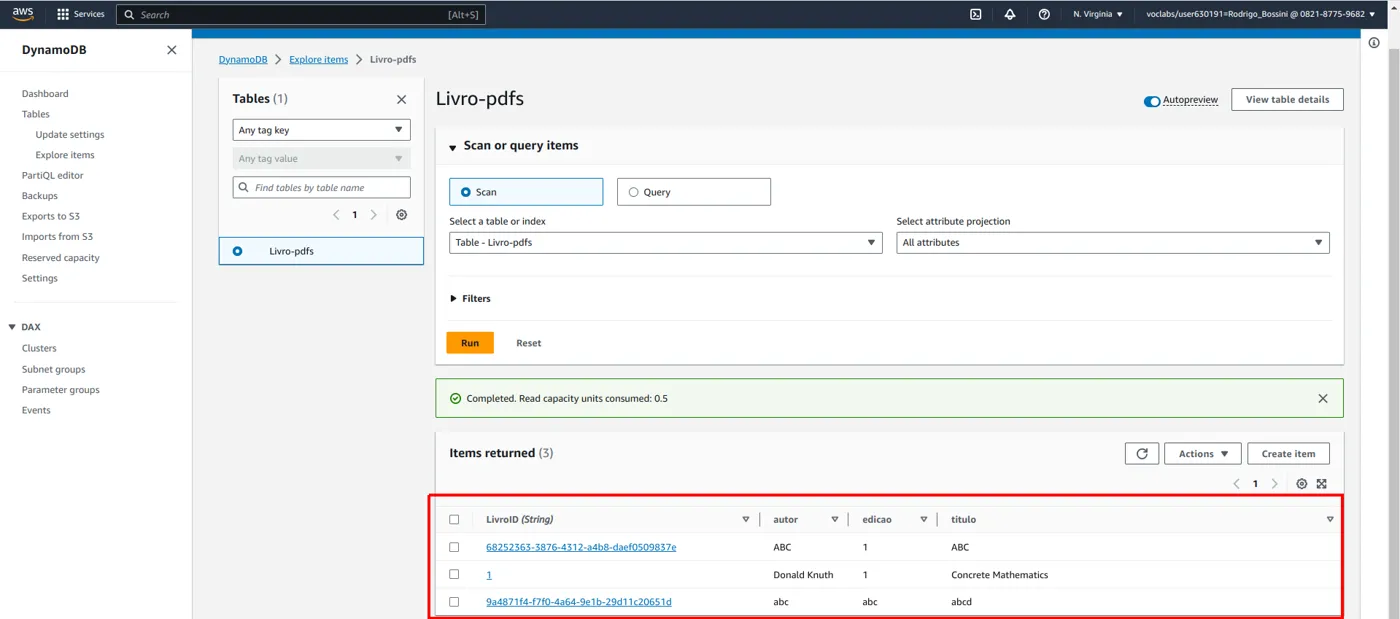The height and width of the screenshot is (619, 1400).
Task: Open the attribute projection dropdown
Action: click(1113, 243)
